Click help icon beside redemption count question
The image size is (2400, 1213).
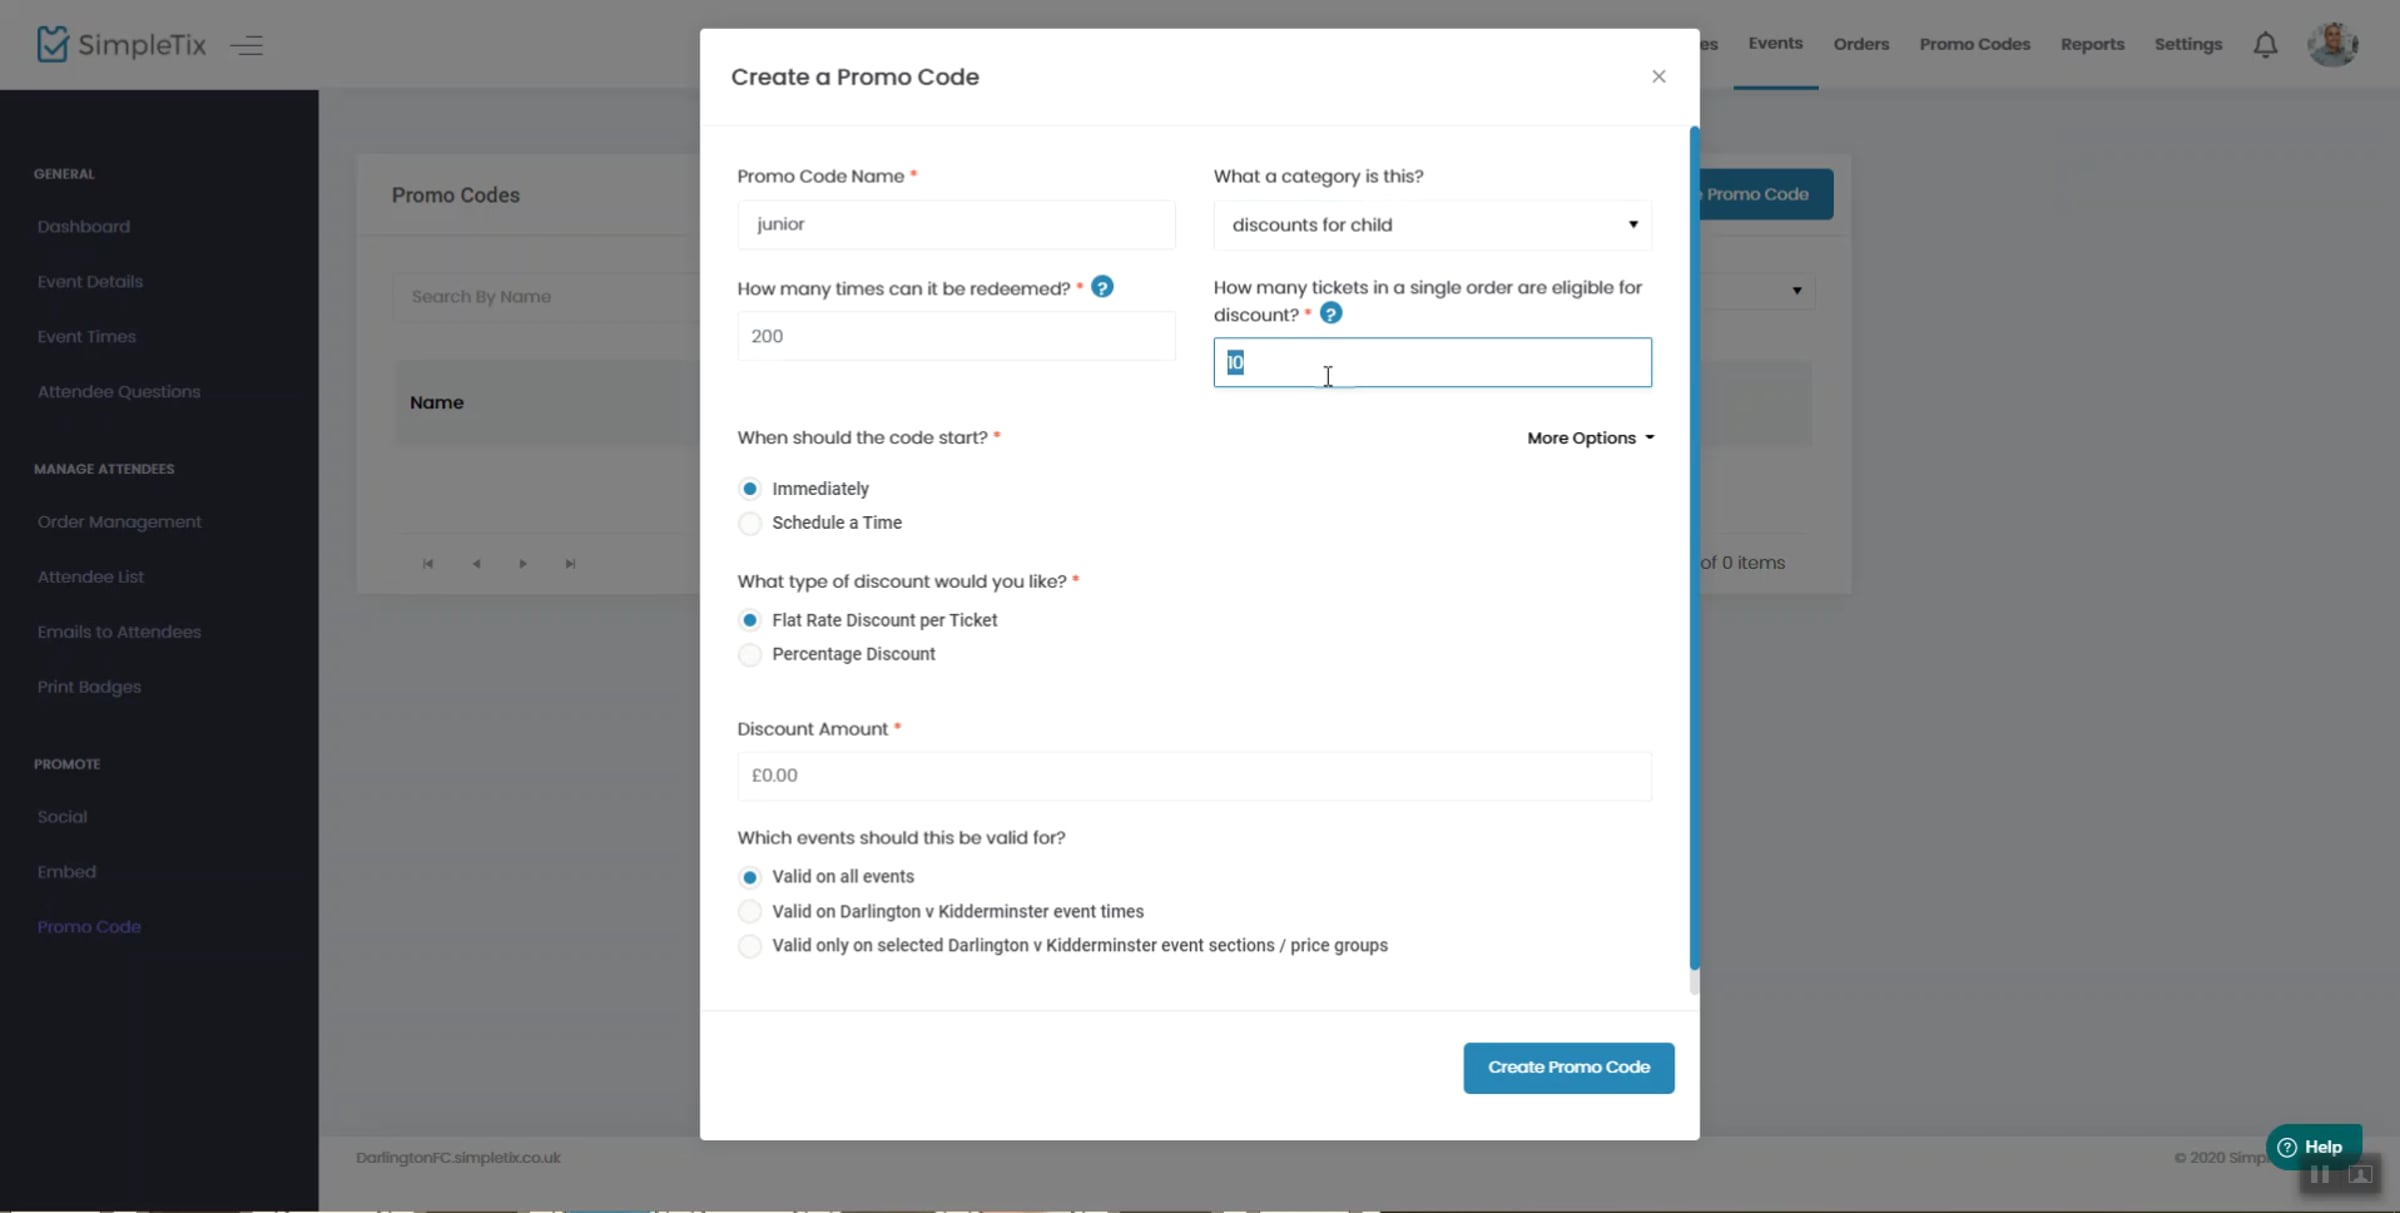[1102, 288]
